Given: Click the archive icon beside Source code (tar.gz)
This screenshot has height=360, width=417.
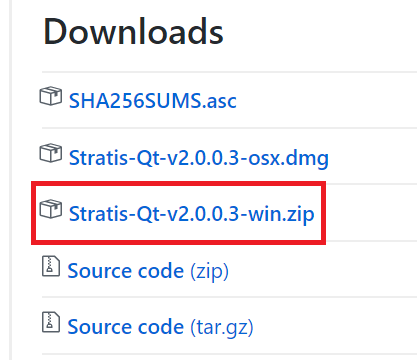Looking at the screenshot, I should click(51, 322).
